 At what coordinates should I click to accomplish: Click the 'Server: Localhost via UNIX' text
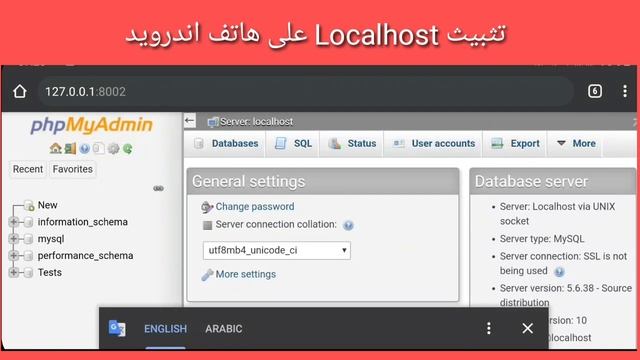558,207
